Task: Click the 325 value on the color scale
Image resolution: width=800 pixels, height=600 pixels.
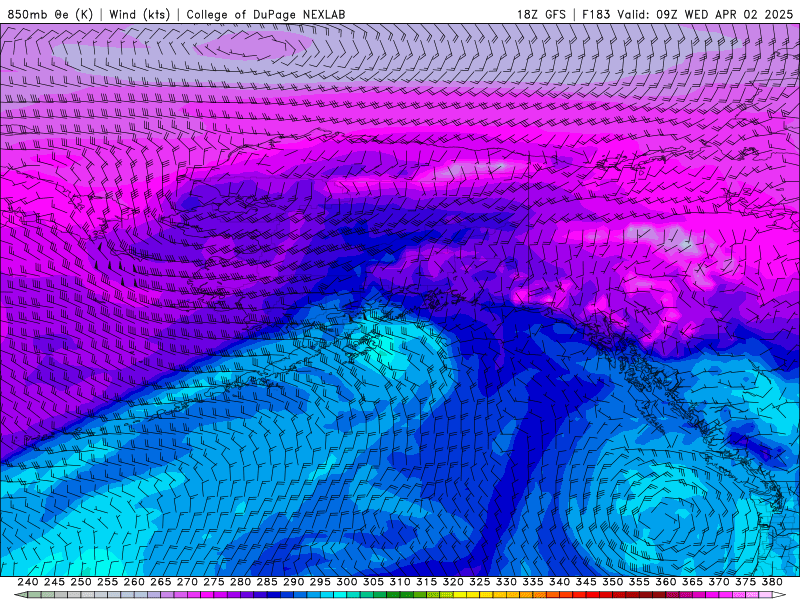Action: (x=480, y=582)
